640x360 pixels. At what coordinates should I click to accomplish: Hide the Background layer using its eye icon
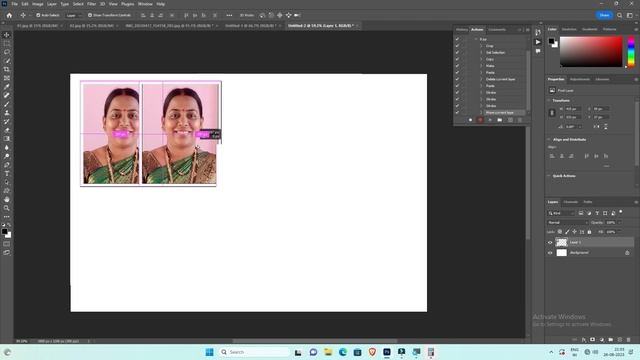(550, 253)
